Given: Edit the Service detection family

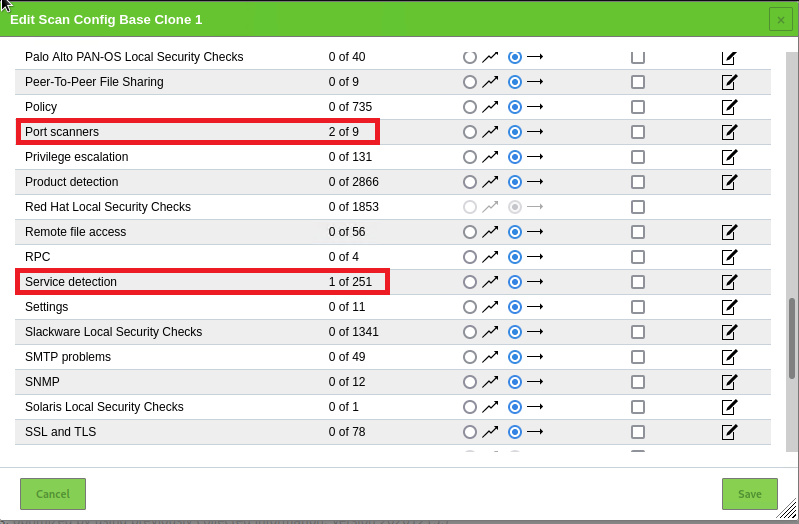Looking at the screenshot, I should [729, 282].
